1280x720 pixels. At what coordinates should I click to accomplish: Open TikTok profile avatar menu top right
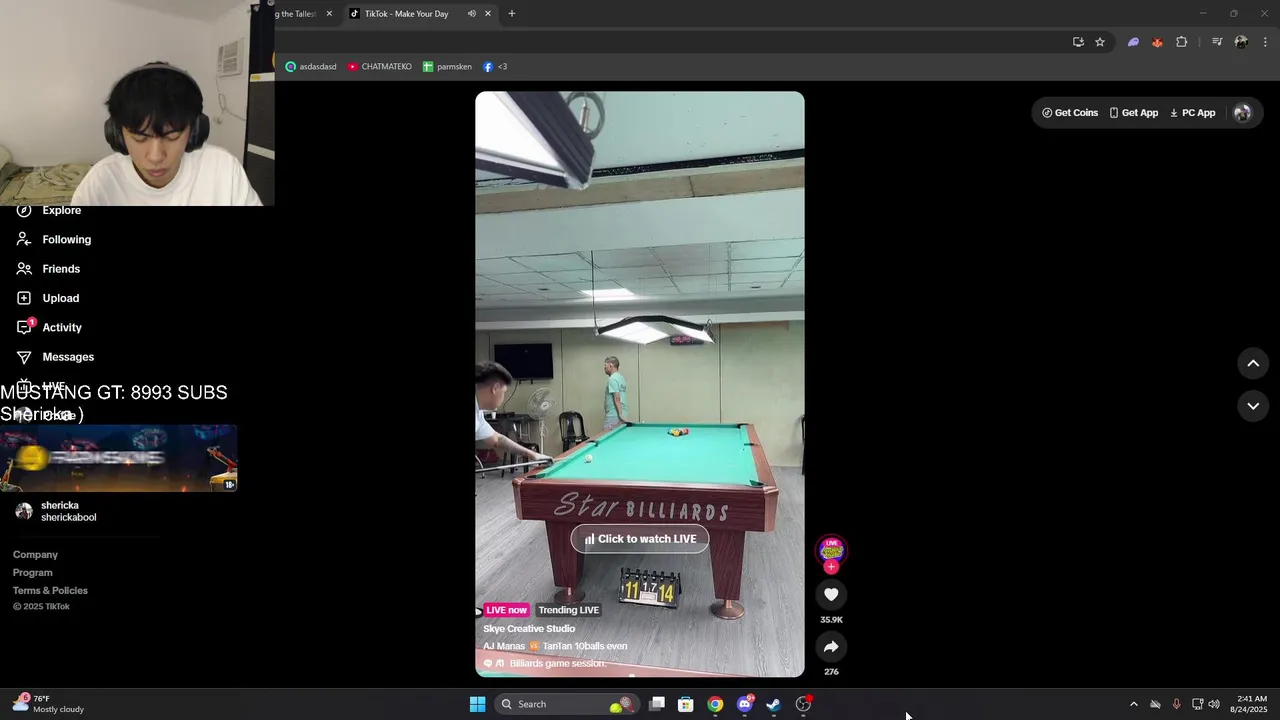tap(1242, 113)
